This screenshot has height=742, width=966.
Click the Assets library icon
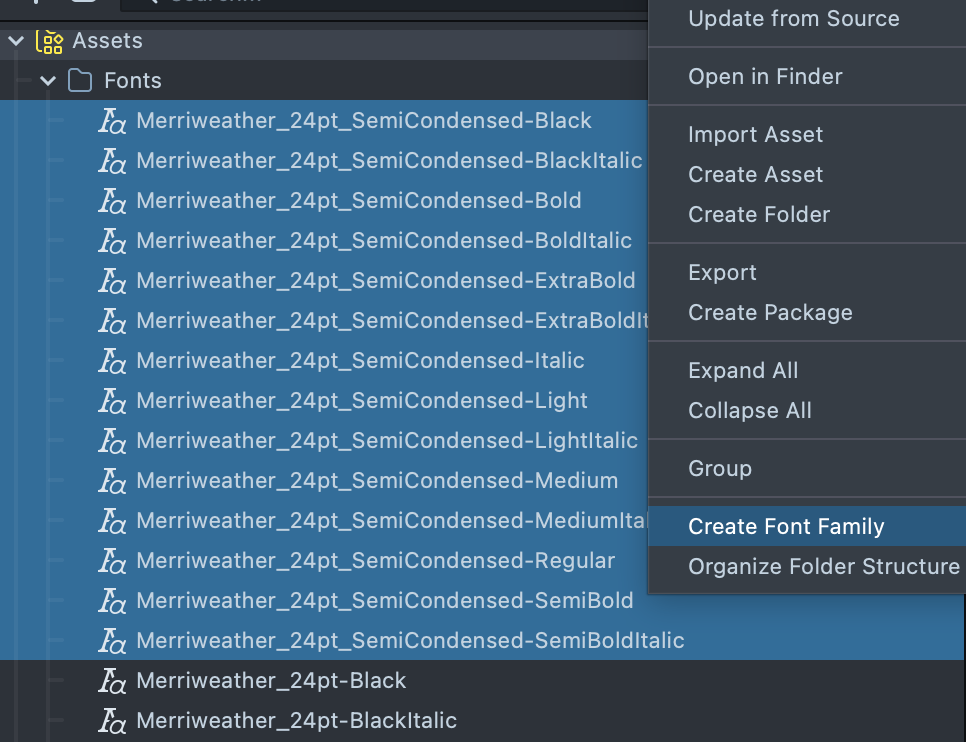pyautogui.click(x=49, y=41)
